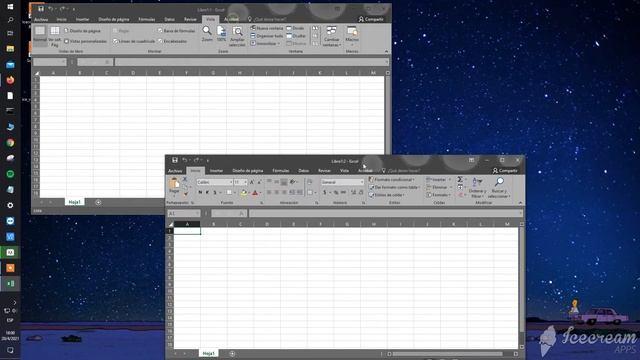Click the Macros icon in back window

click(x=352, y=31)
